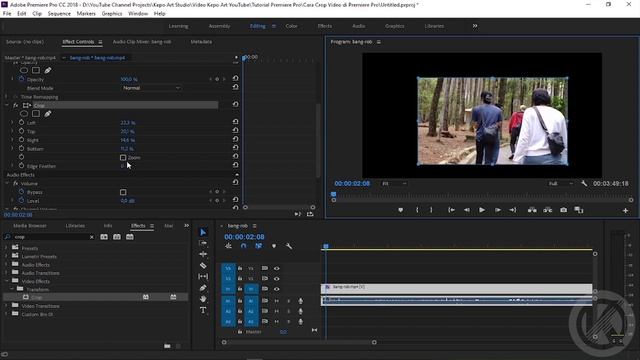The image size is (640, 360).
Task: Step back one frame in the Program monitor
Action: [x=467, y=210]
